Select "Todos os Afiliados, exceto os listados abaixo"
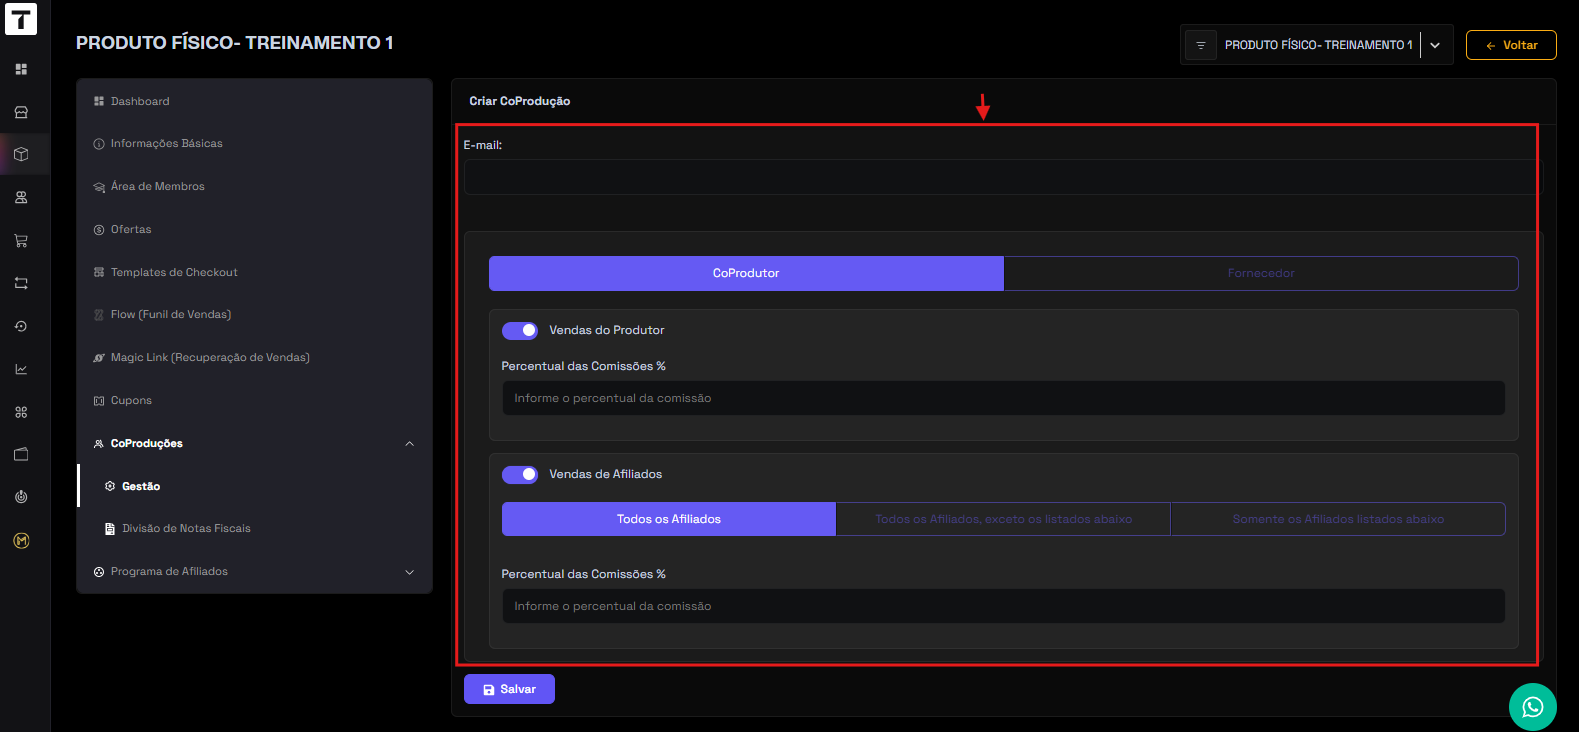Image resolution: width=1579 pixels, height=732 pixels. pos(1003,519)
